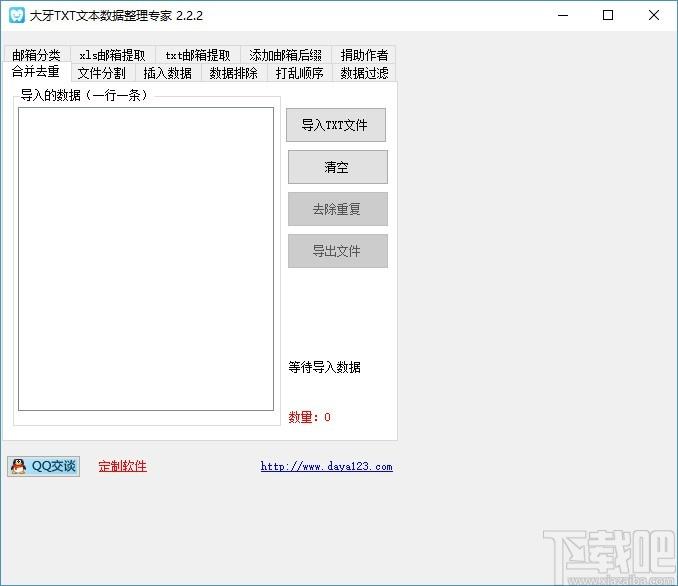This screenshot has width=678, height=586.
Task: Go to the 数据排除 tab
Action: point(233,73)
